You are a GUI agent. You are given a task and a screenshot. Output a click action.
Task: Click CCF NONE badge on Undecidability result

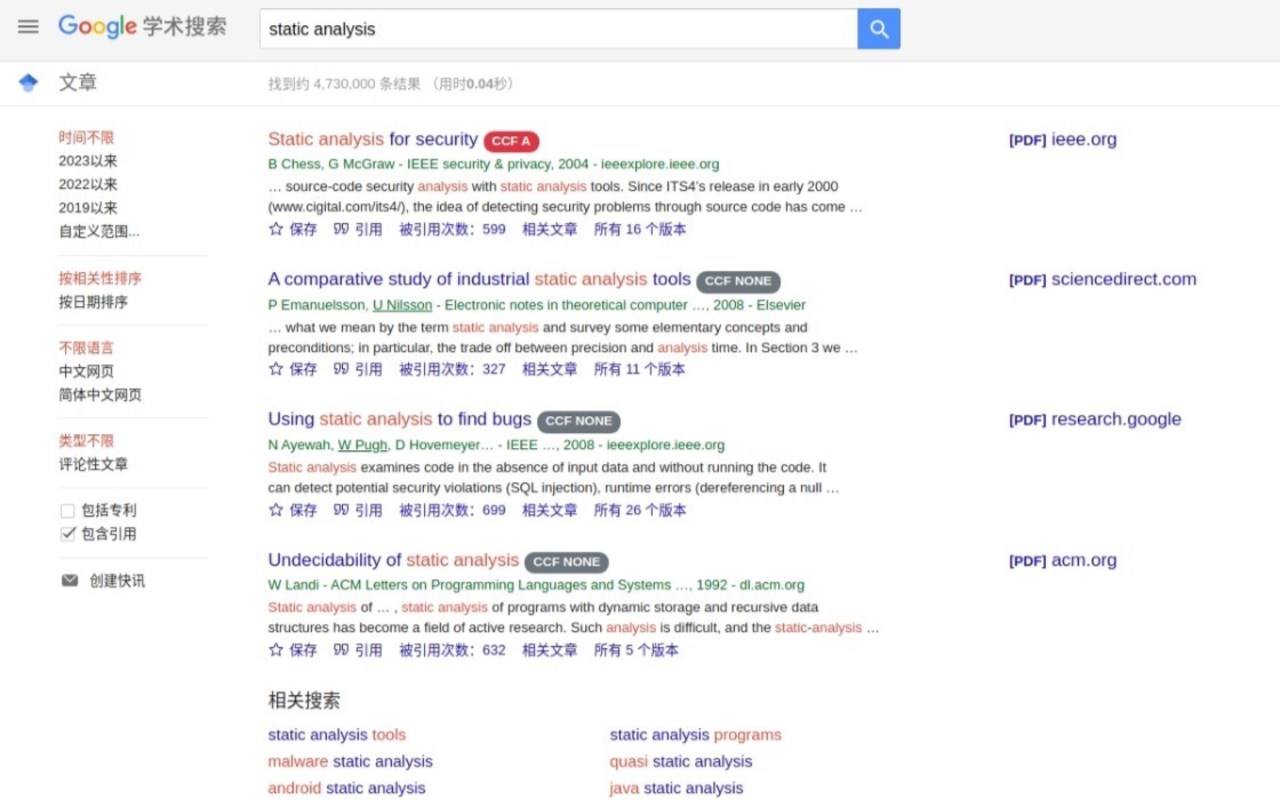tap(567, 562)
